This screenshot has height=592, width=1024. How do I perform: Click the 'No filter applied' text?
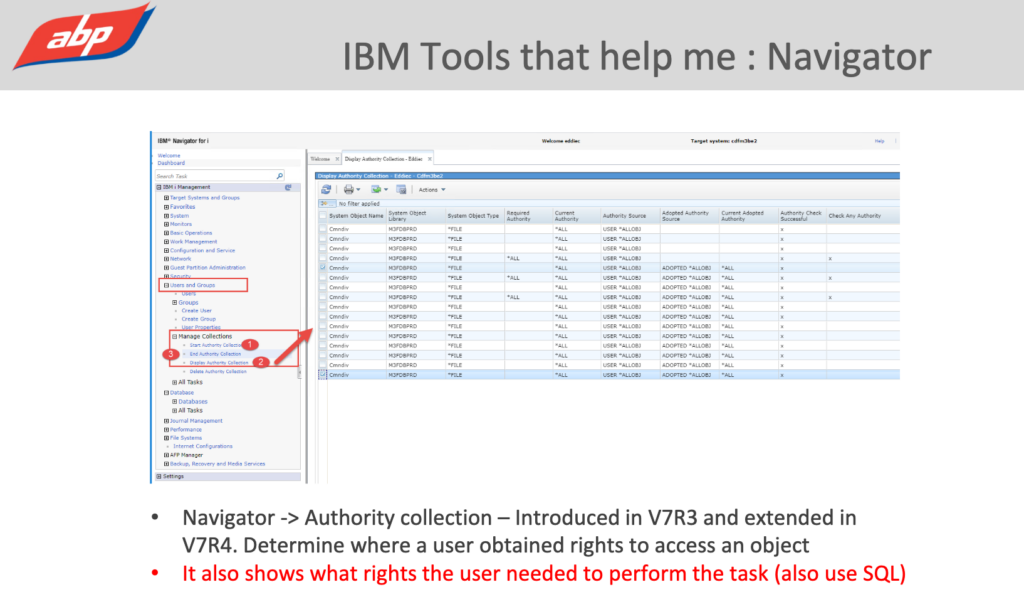359,204
